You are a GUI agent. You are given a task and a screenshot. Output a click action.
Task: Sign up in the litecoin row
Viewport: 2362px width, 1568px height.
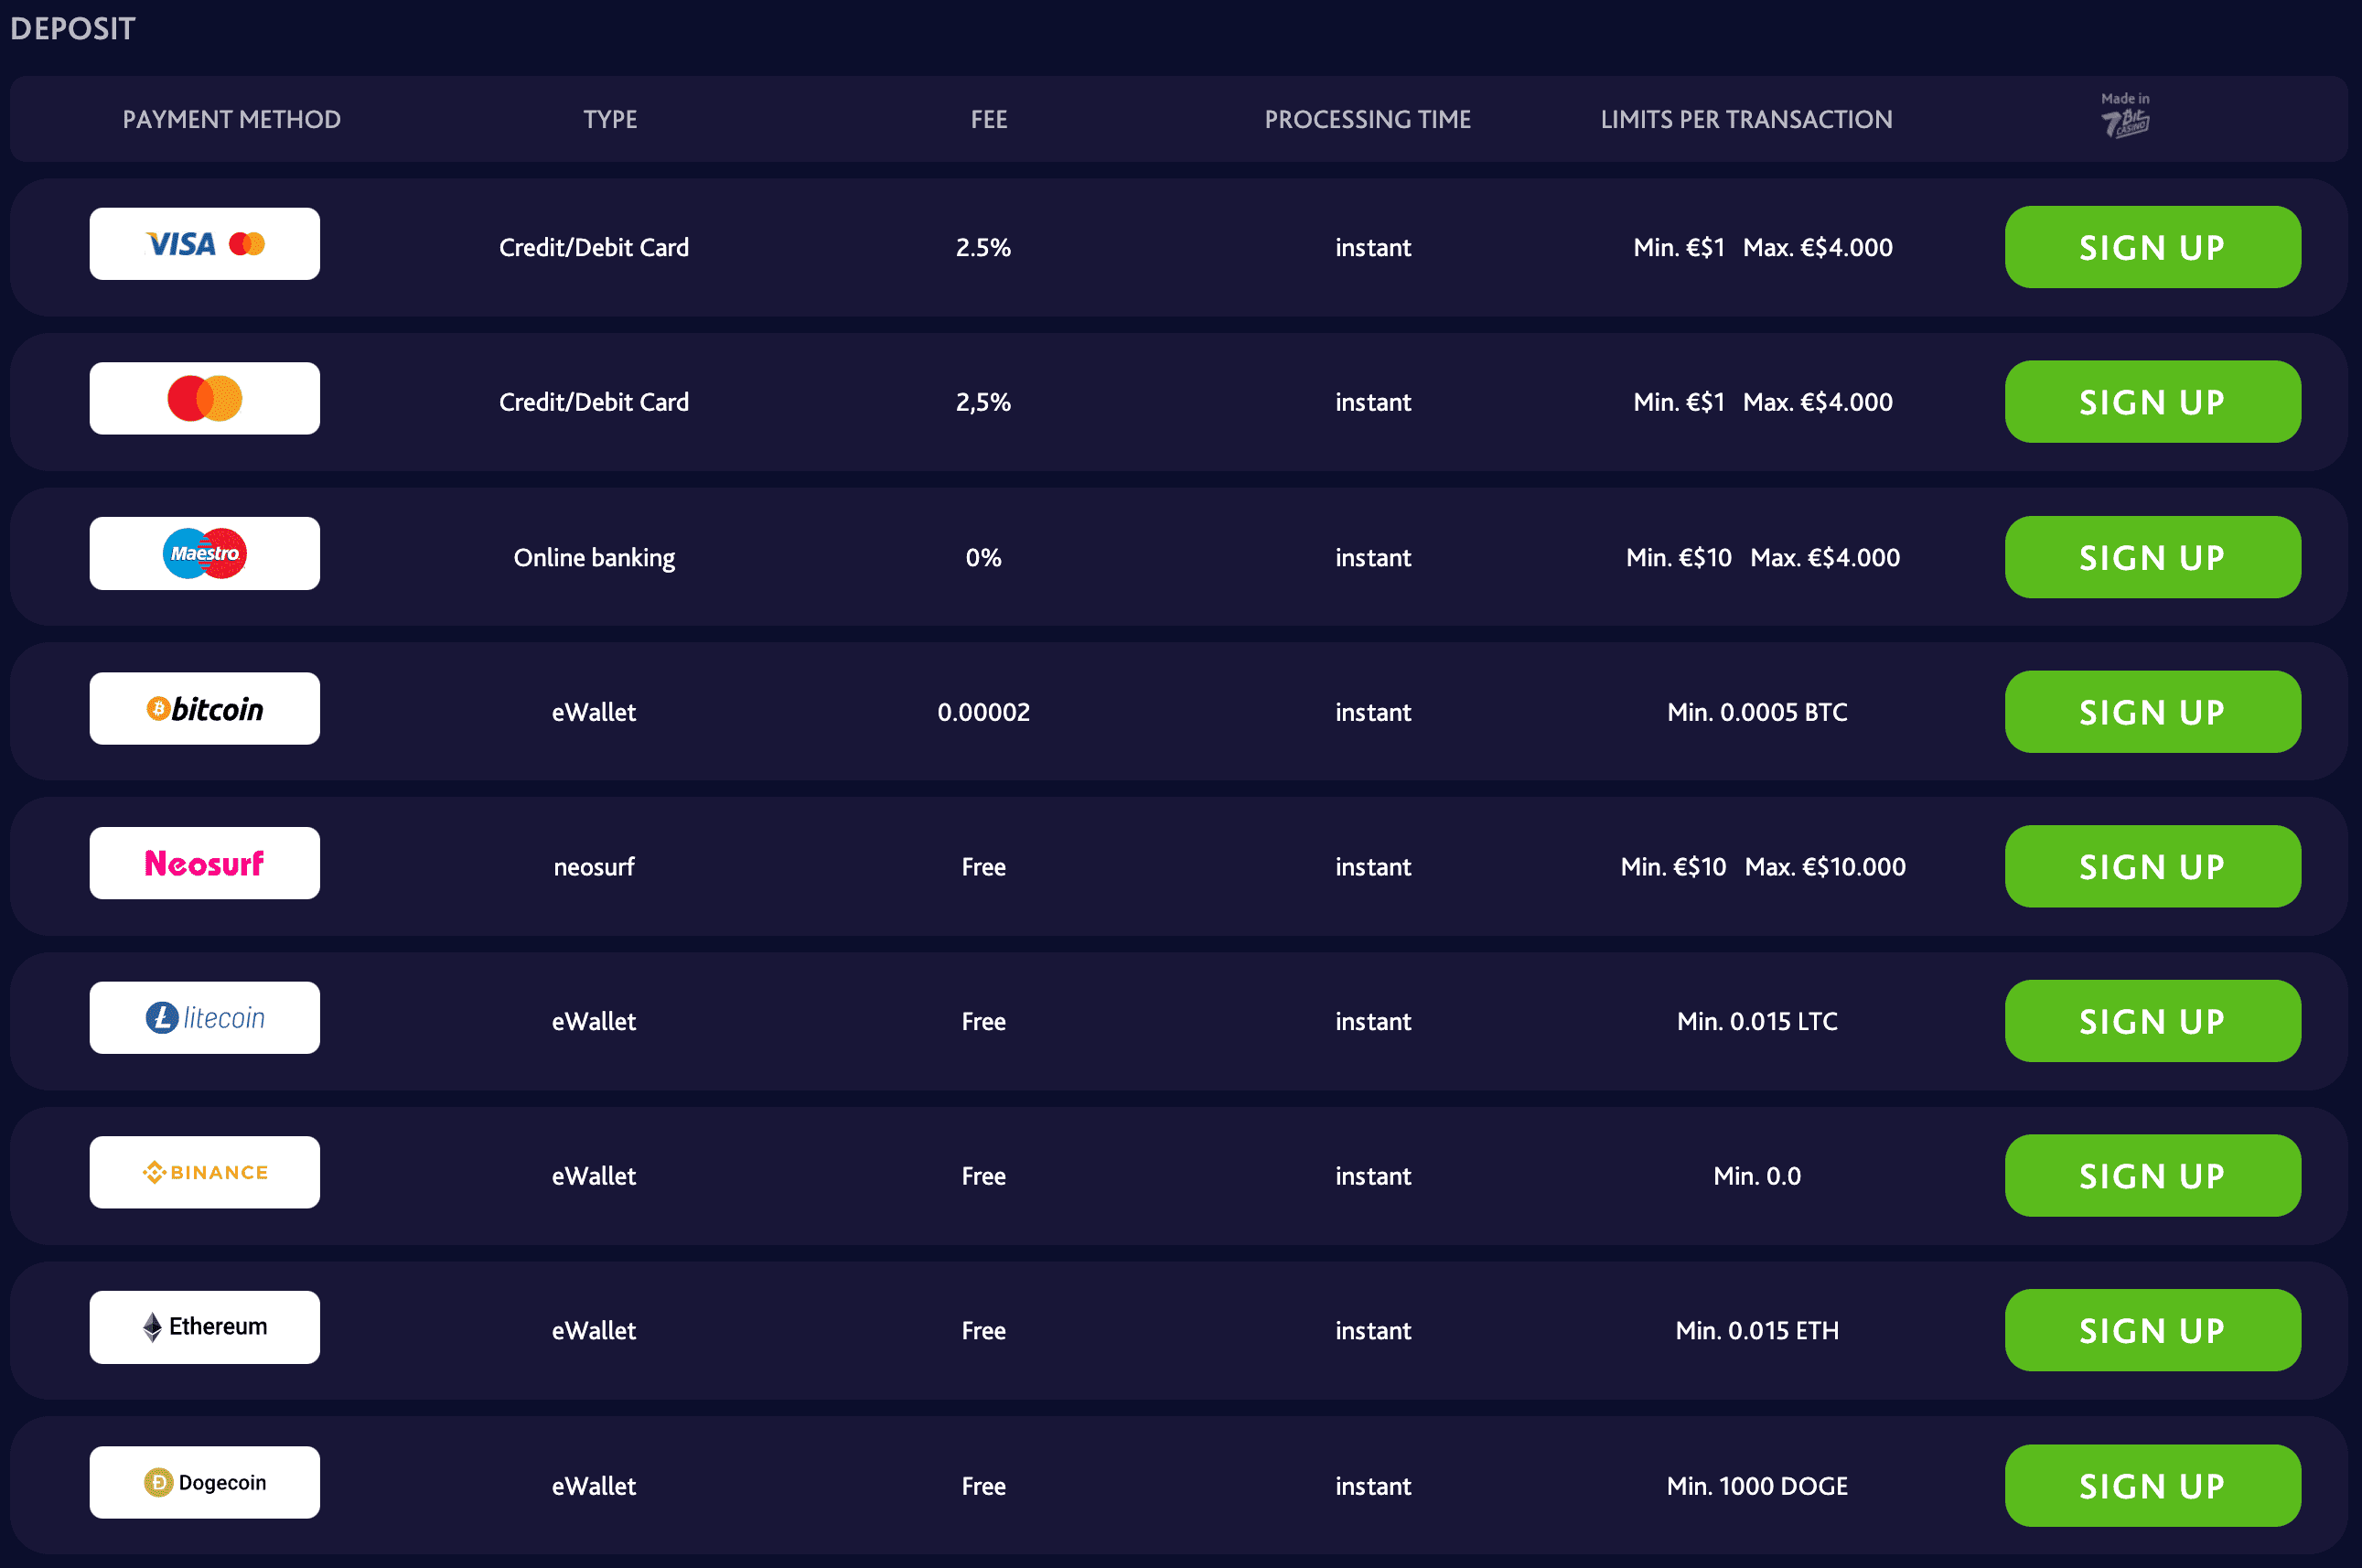(x=2153, y=1021)
